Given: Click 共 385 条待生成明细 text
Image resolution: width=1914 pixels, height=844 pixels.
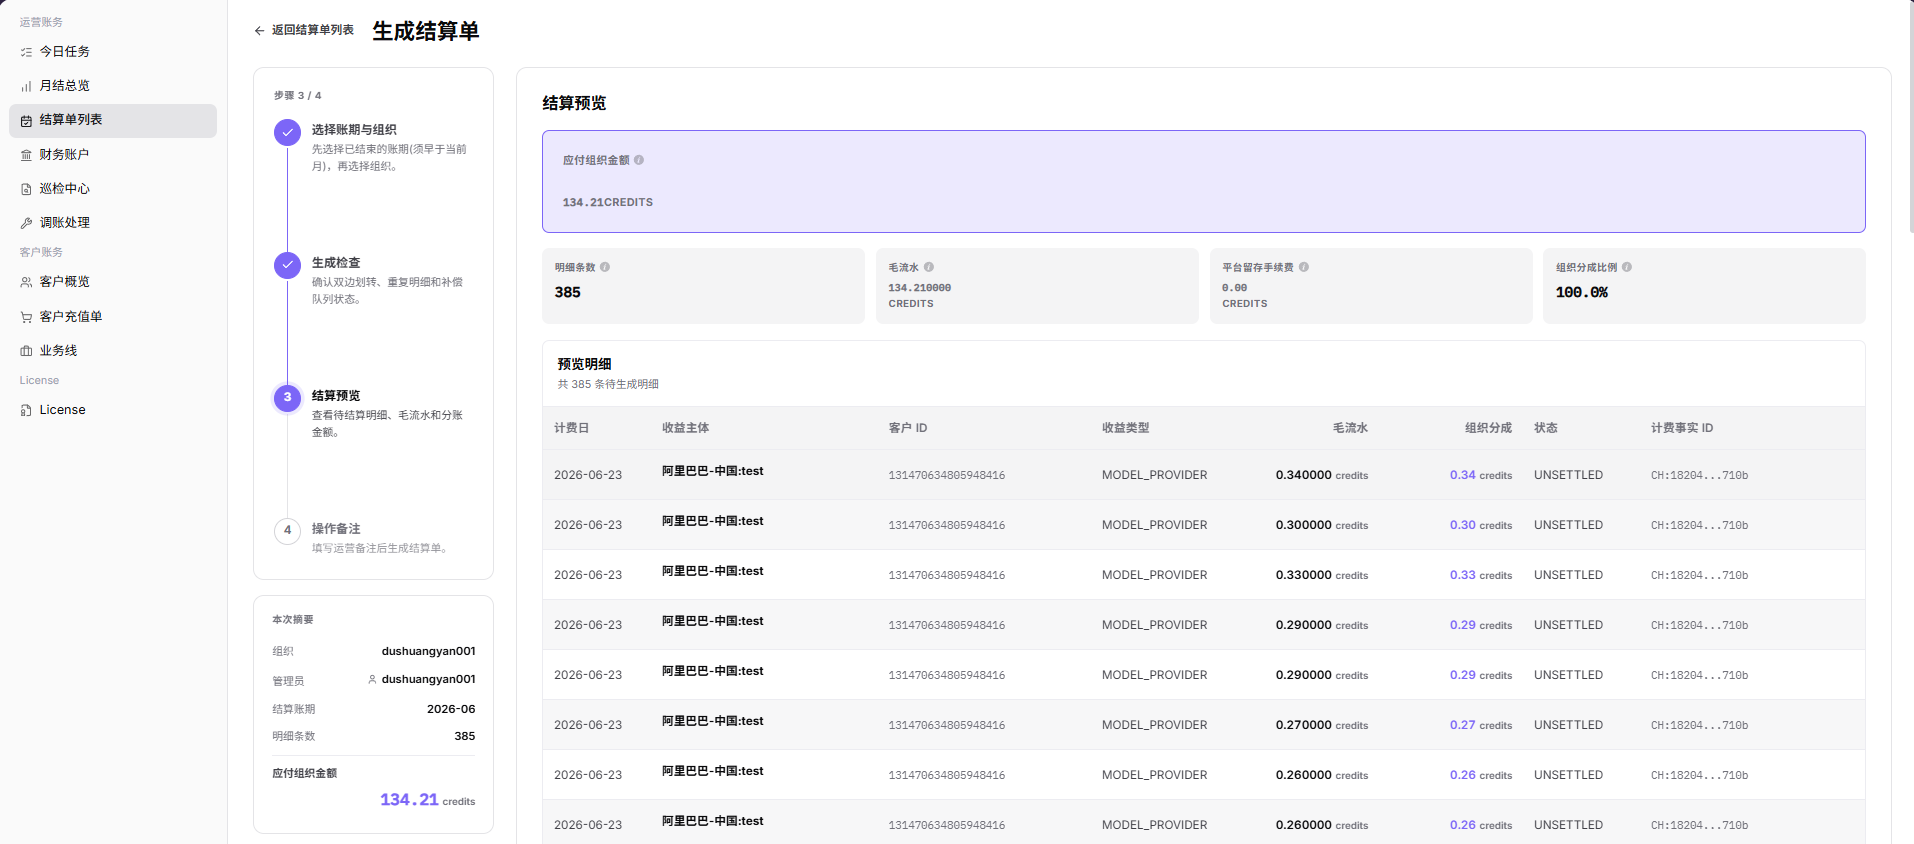Looking at the screenshot, I should pyautogui.click(x=608, y=384).
